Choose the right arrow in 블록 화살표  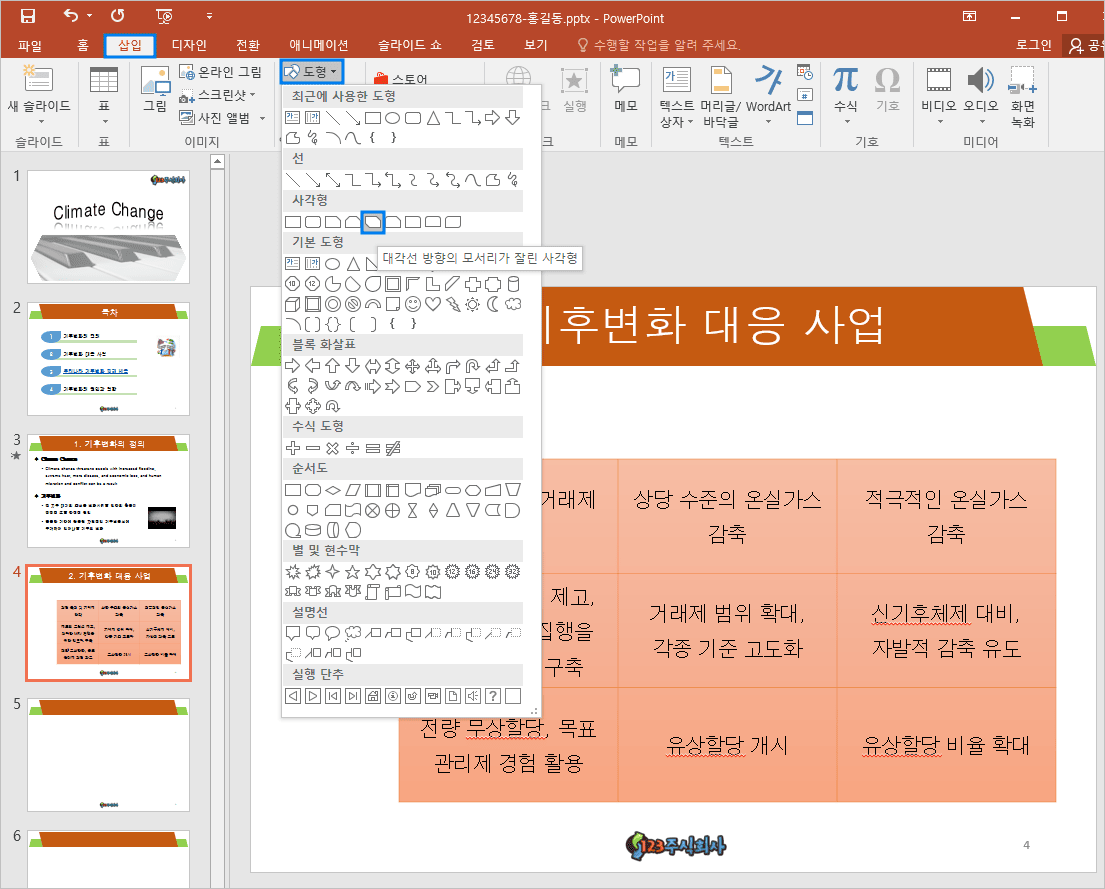(x=293, y=366)
